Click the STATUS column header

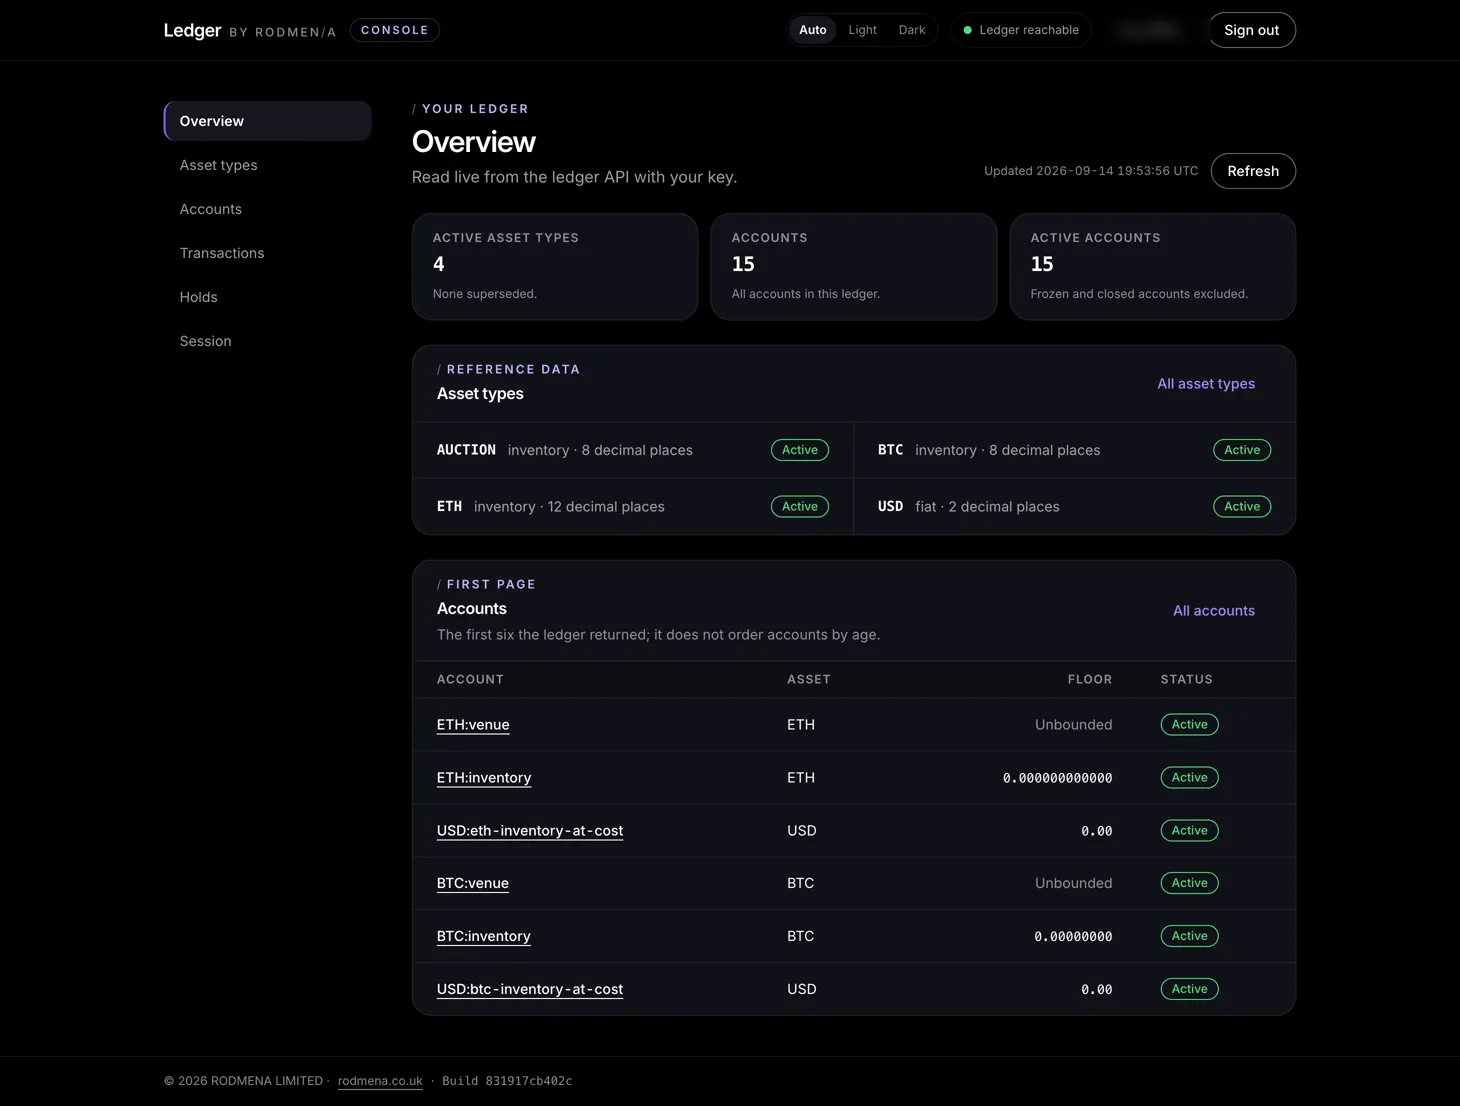point(1186,680)
